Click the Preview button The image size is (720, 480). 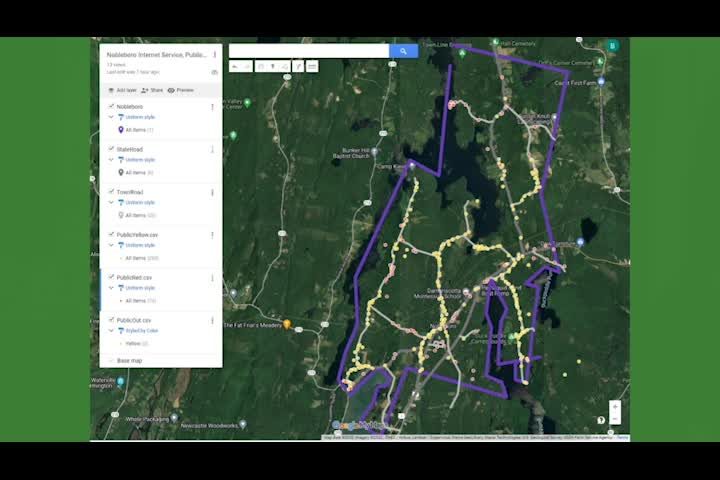click(180, 90)
